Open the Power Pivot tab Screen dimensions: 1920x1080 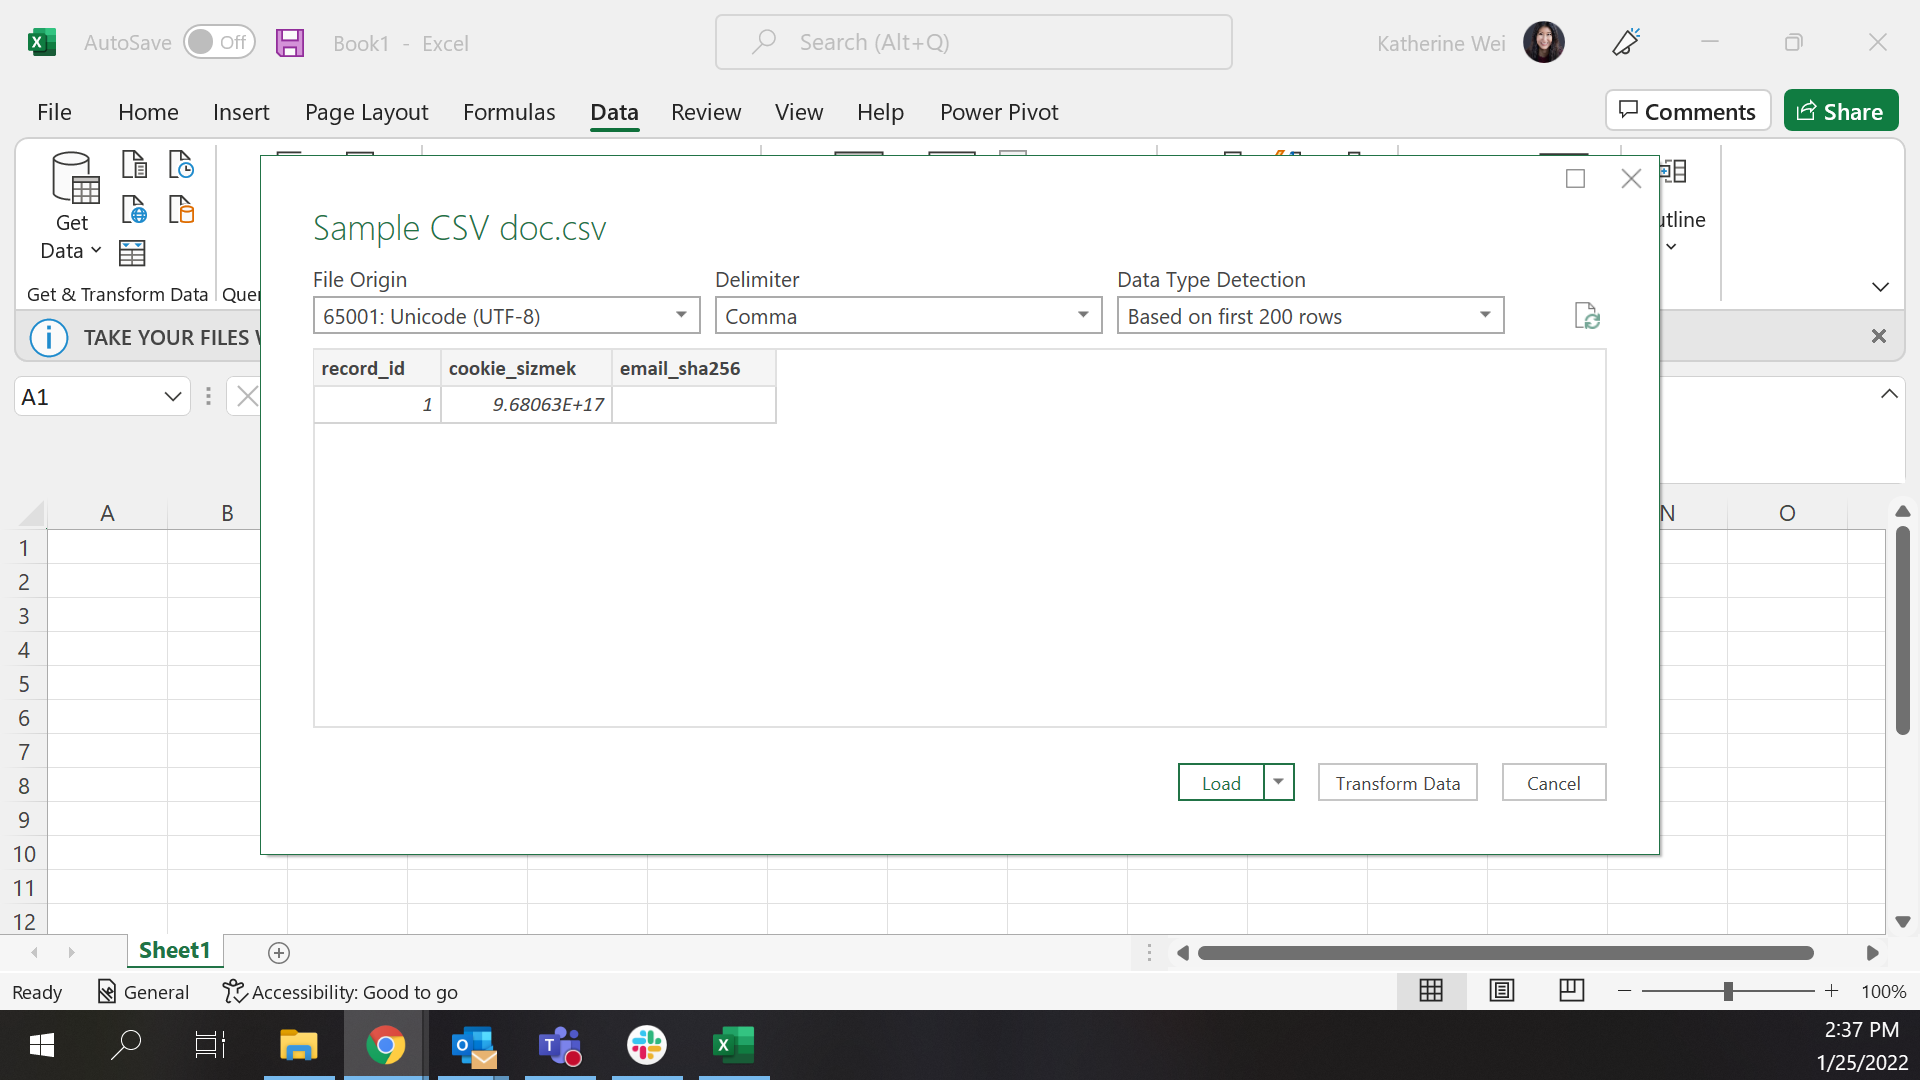click(x=998, y=112)
